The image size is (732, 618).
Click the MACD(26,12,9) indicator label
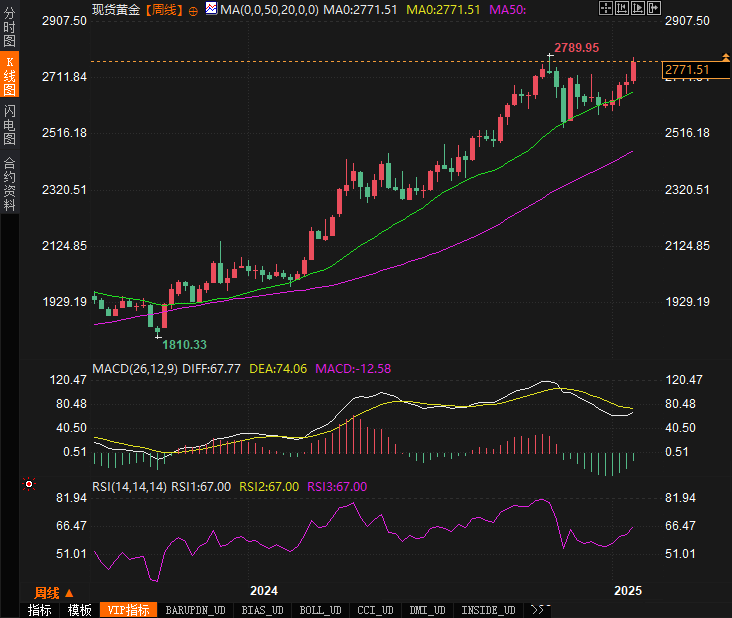pyautogui.click(x=134, y=368)
